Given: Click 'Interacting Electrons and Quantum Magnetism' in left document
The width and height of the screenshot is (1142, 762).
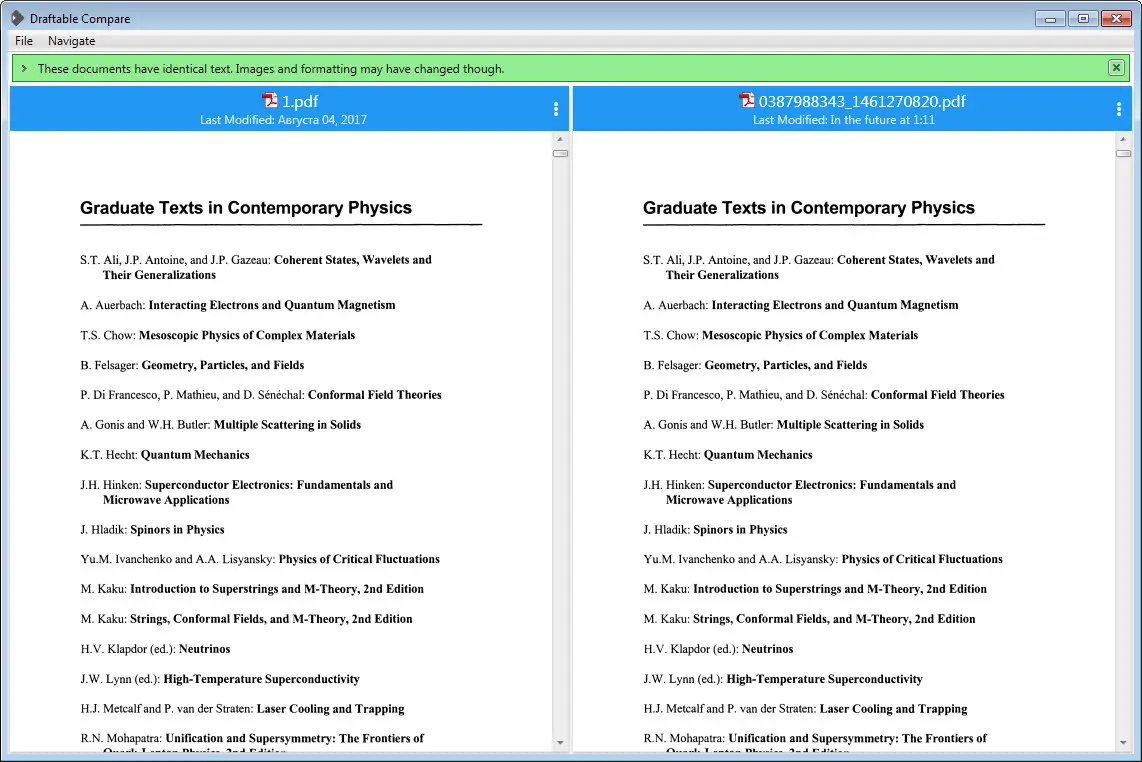Looking at the screenshot, I should (x=272, y=305).
